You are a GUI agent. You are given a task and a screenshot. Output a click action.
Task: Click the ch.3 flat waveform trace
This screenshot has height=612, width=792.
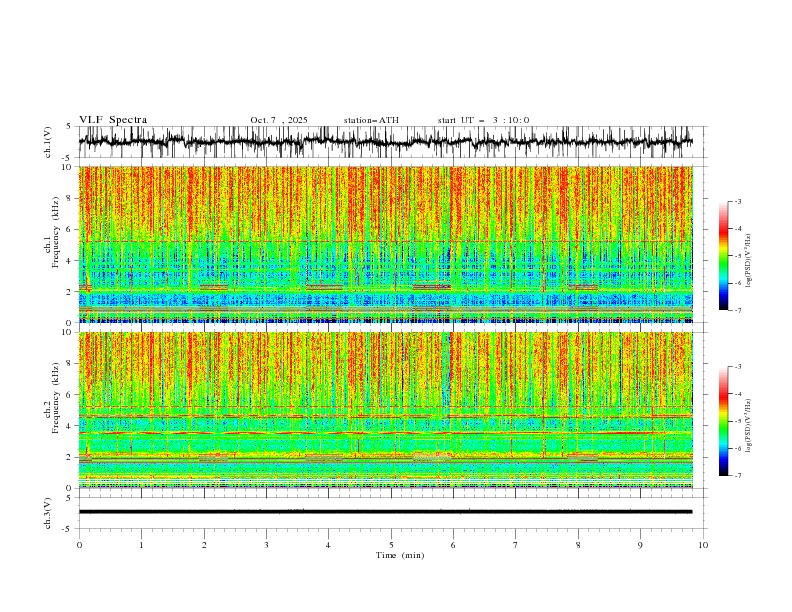click(x=385, y=512)
